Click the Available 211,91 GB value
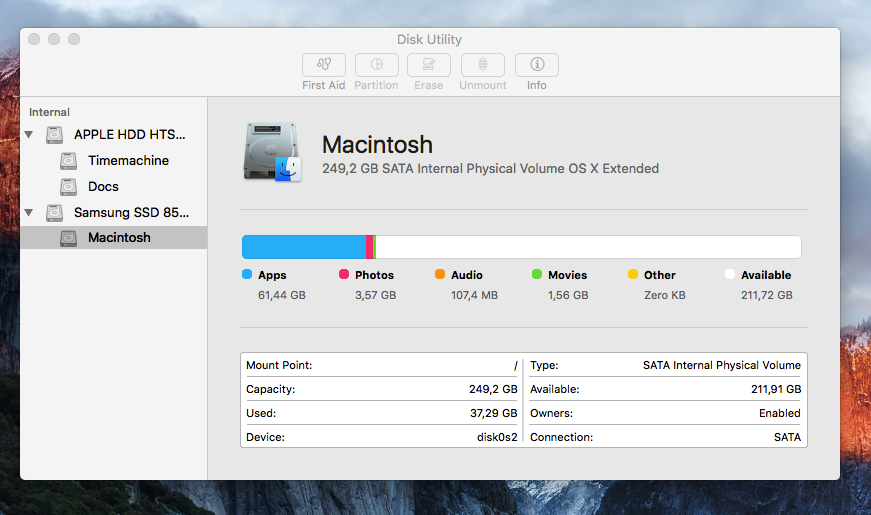This screenshot has height=515, width=871. pos(776,389)
